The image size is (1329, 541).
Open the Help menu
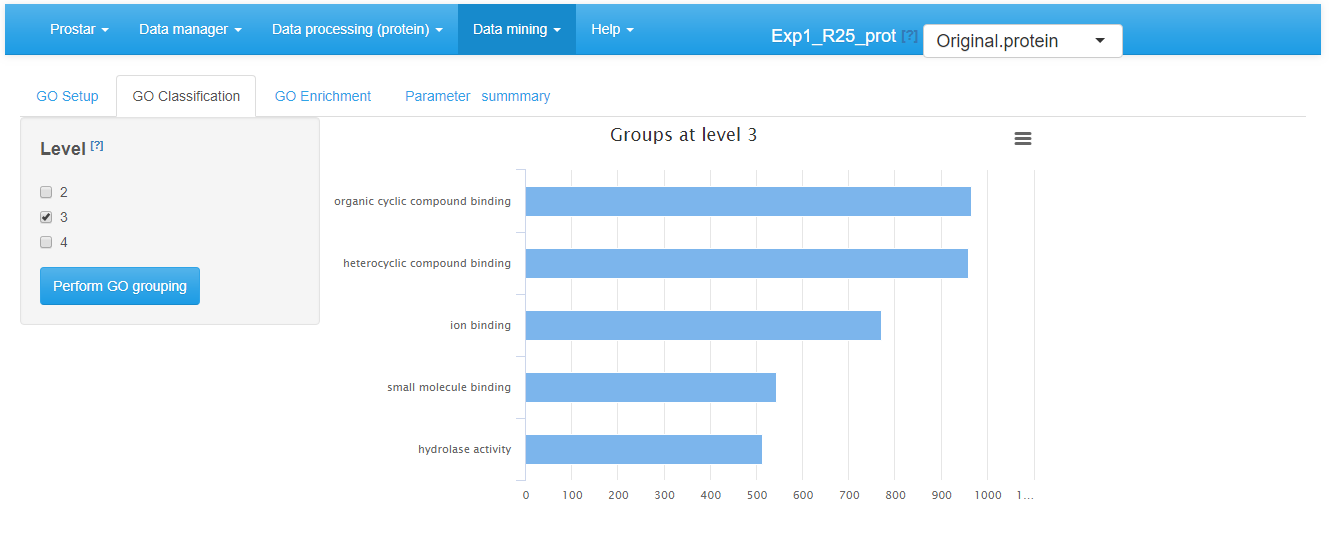pyautogui.click(x=612, y=29)
